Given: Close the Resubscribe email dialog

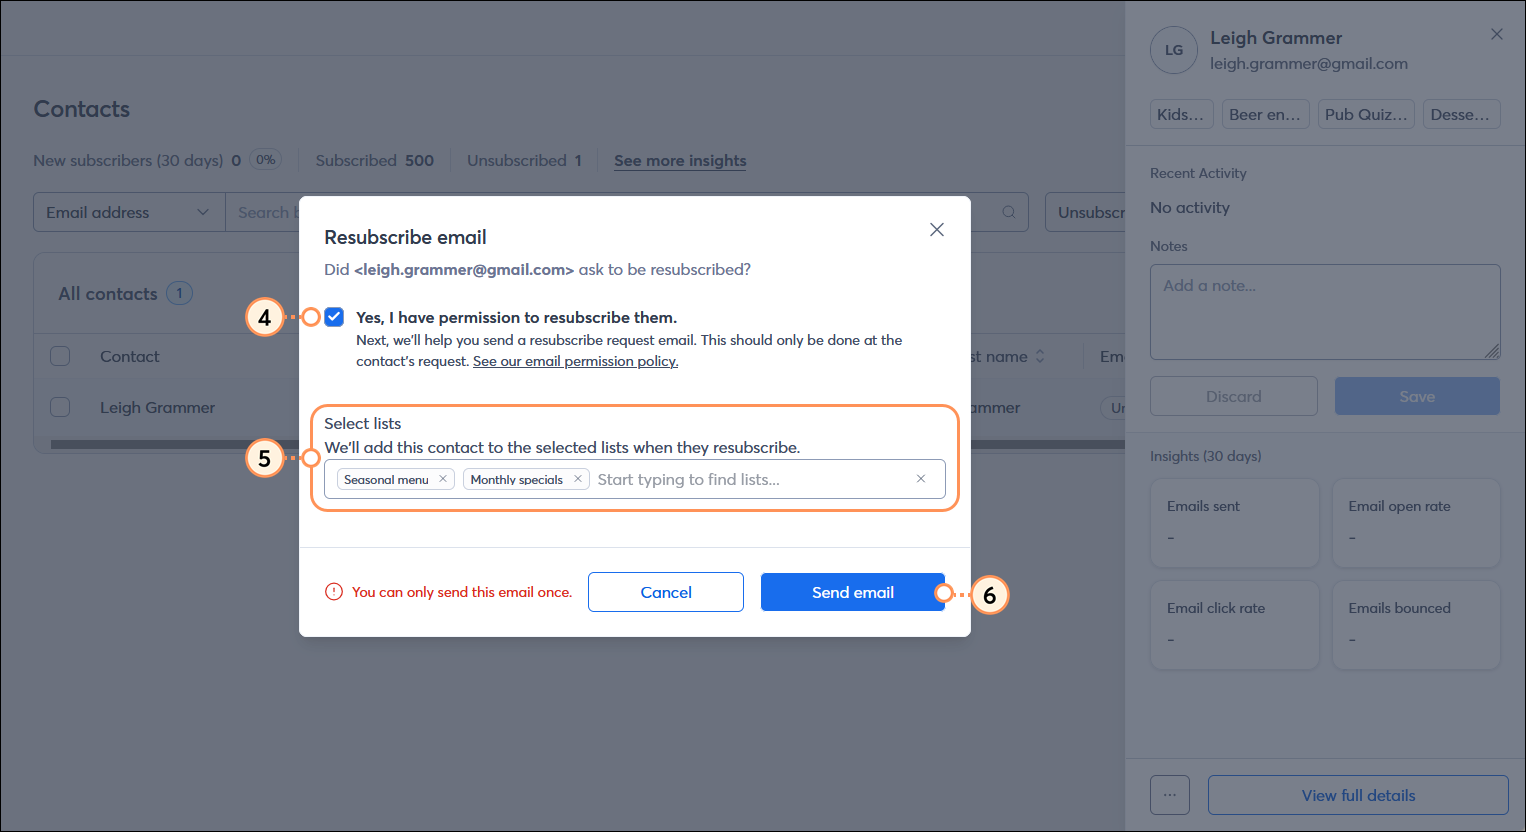Looking at the screenshot, I should pos(937,230).
